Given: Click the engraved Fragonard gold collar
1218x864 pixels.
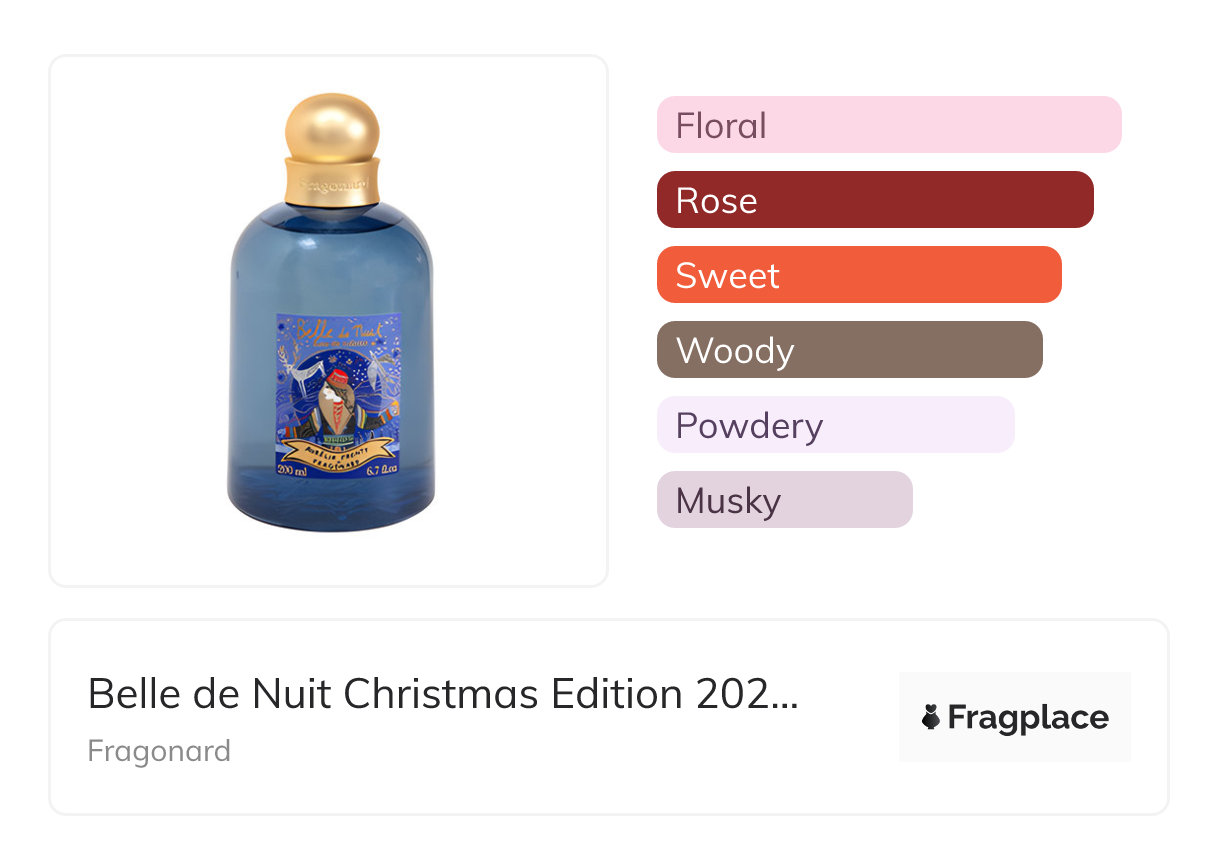Looking at the screenshot, I should [x=332, y=182].
